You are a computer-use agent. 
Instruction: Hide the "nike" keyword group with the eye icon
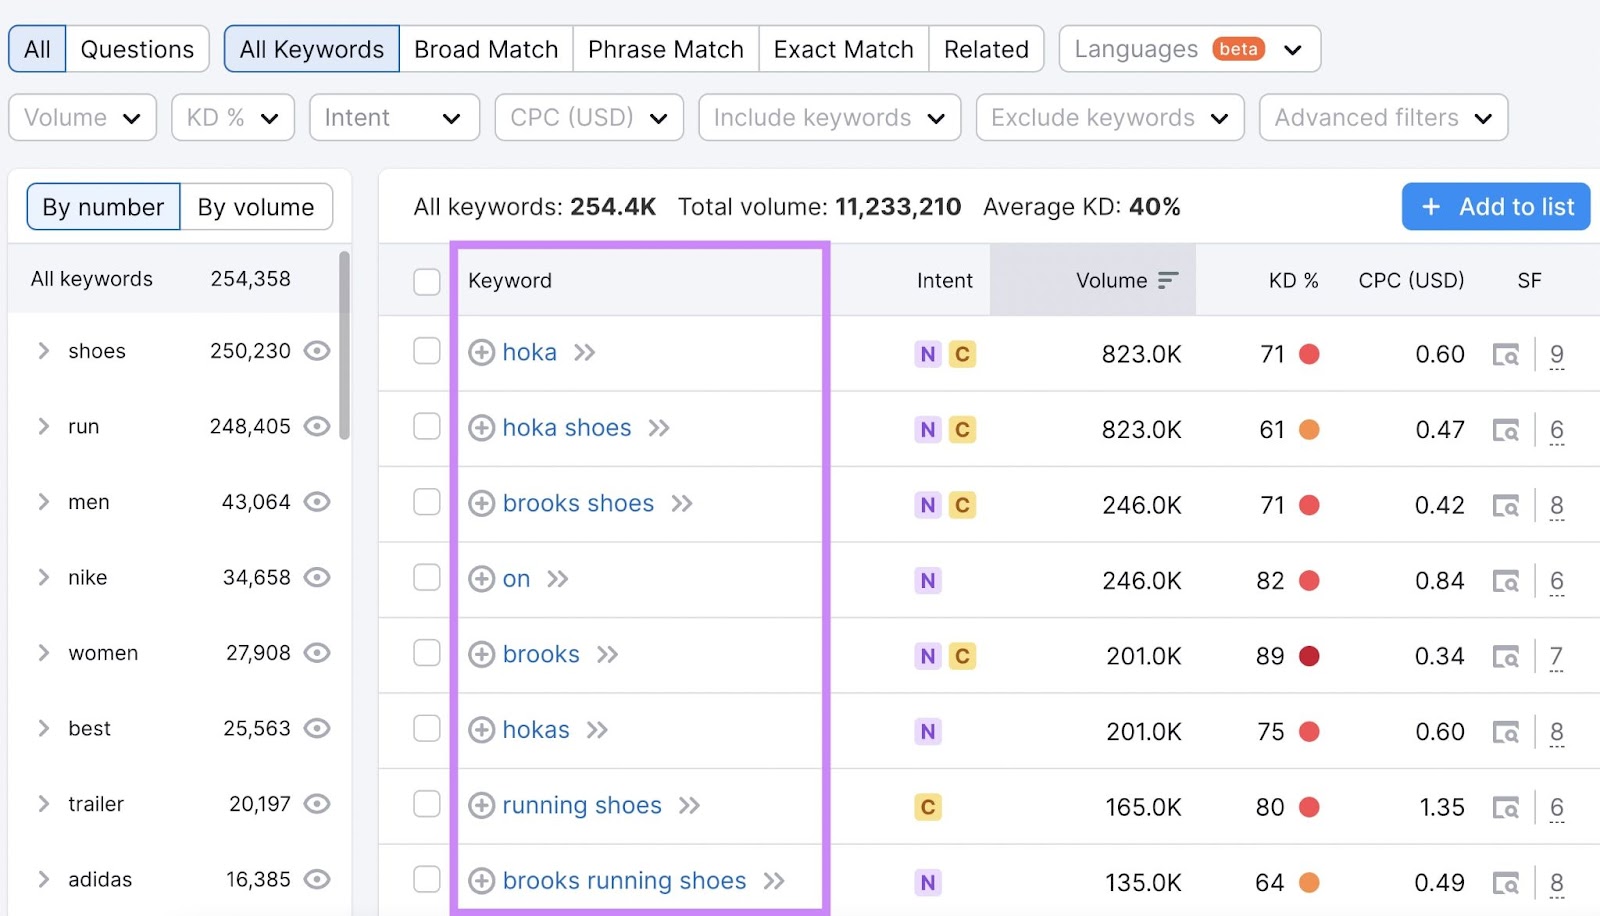316,577
